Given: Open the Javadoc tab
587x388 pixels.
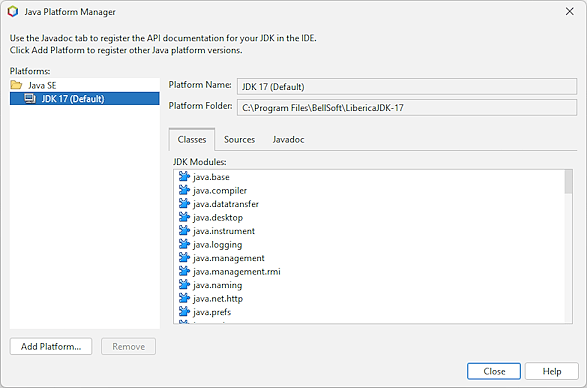Looking at the screenshot, I should 288,139.
